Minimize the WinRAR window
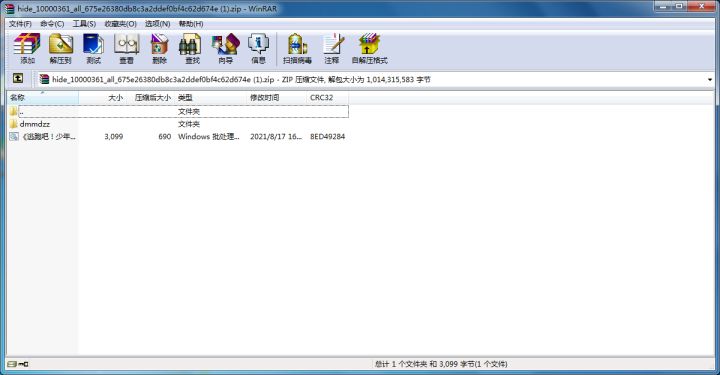This screenshot has width=720, height=375. click(663, 6)
